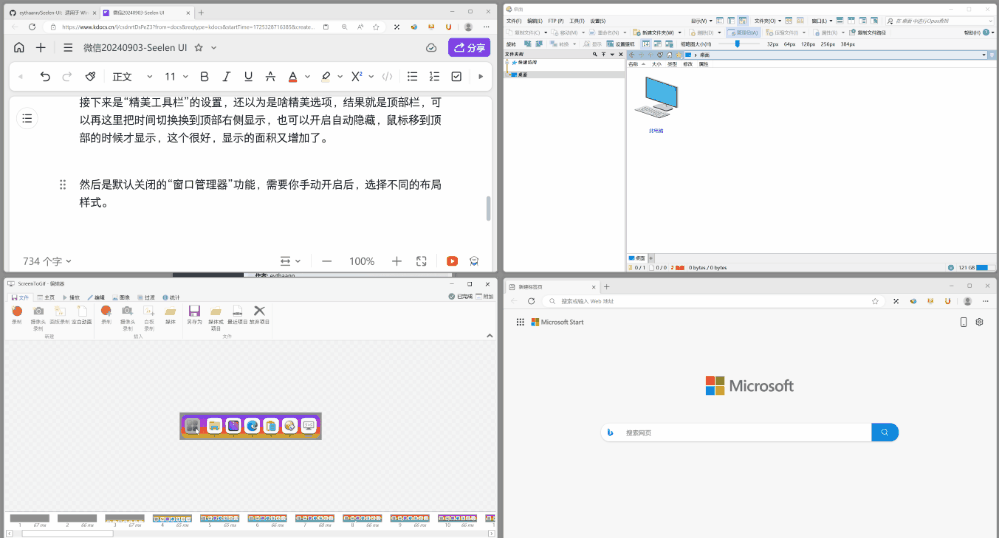This screenshot has height=538, width=999.
Task: Click the discard project X icon
Action: pos(259,312)
